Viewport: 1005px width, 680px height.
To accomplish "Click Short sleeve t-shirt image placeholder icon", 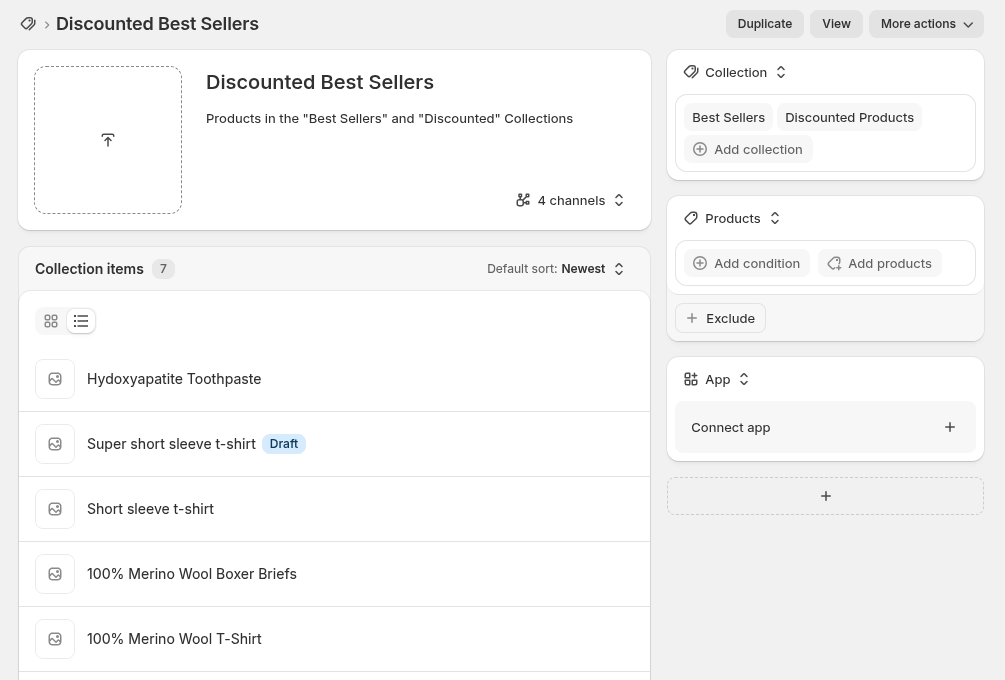I will coord(55,509).
